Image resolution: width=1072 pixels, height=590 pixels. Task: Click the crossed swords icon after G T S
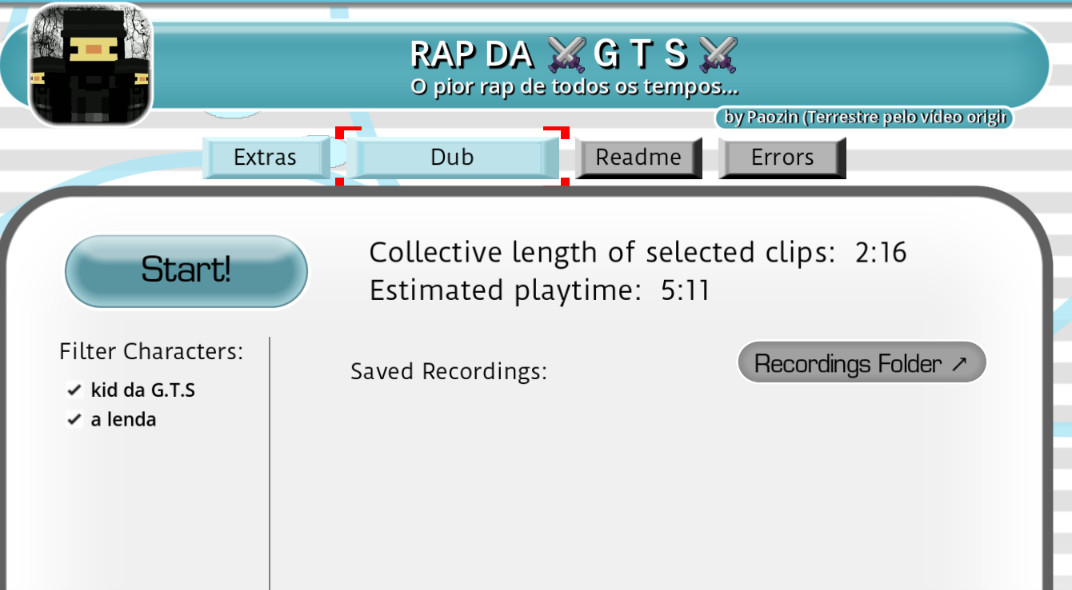click(x=718, y=55)
